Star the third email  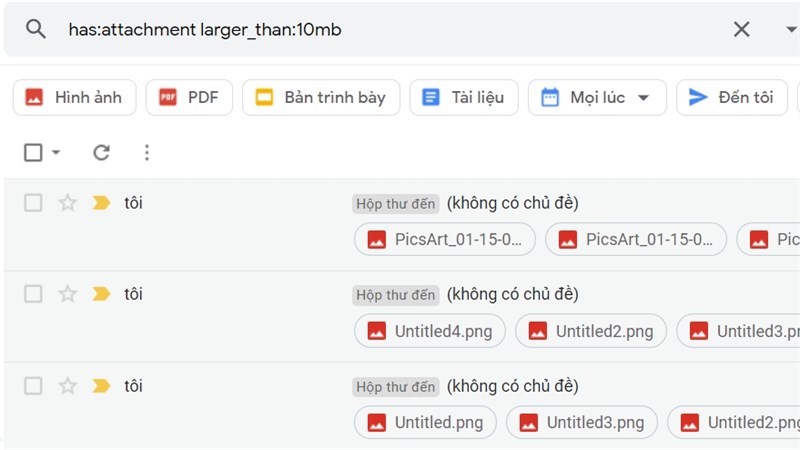pyautogui.click(x=67, y=386)
